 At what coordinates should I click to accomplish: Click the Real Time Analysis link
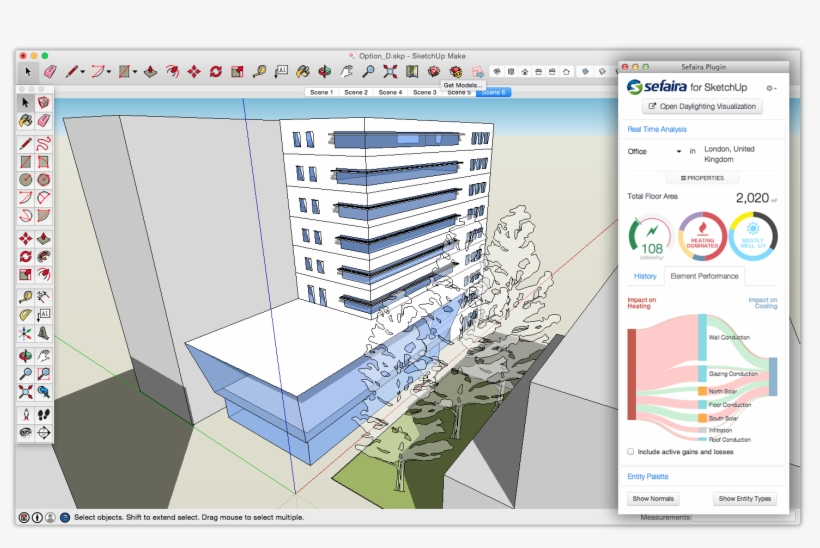coord(657,129)
